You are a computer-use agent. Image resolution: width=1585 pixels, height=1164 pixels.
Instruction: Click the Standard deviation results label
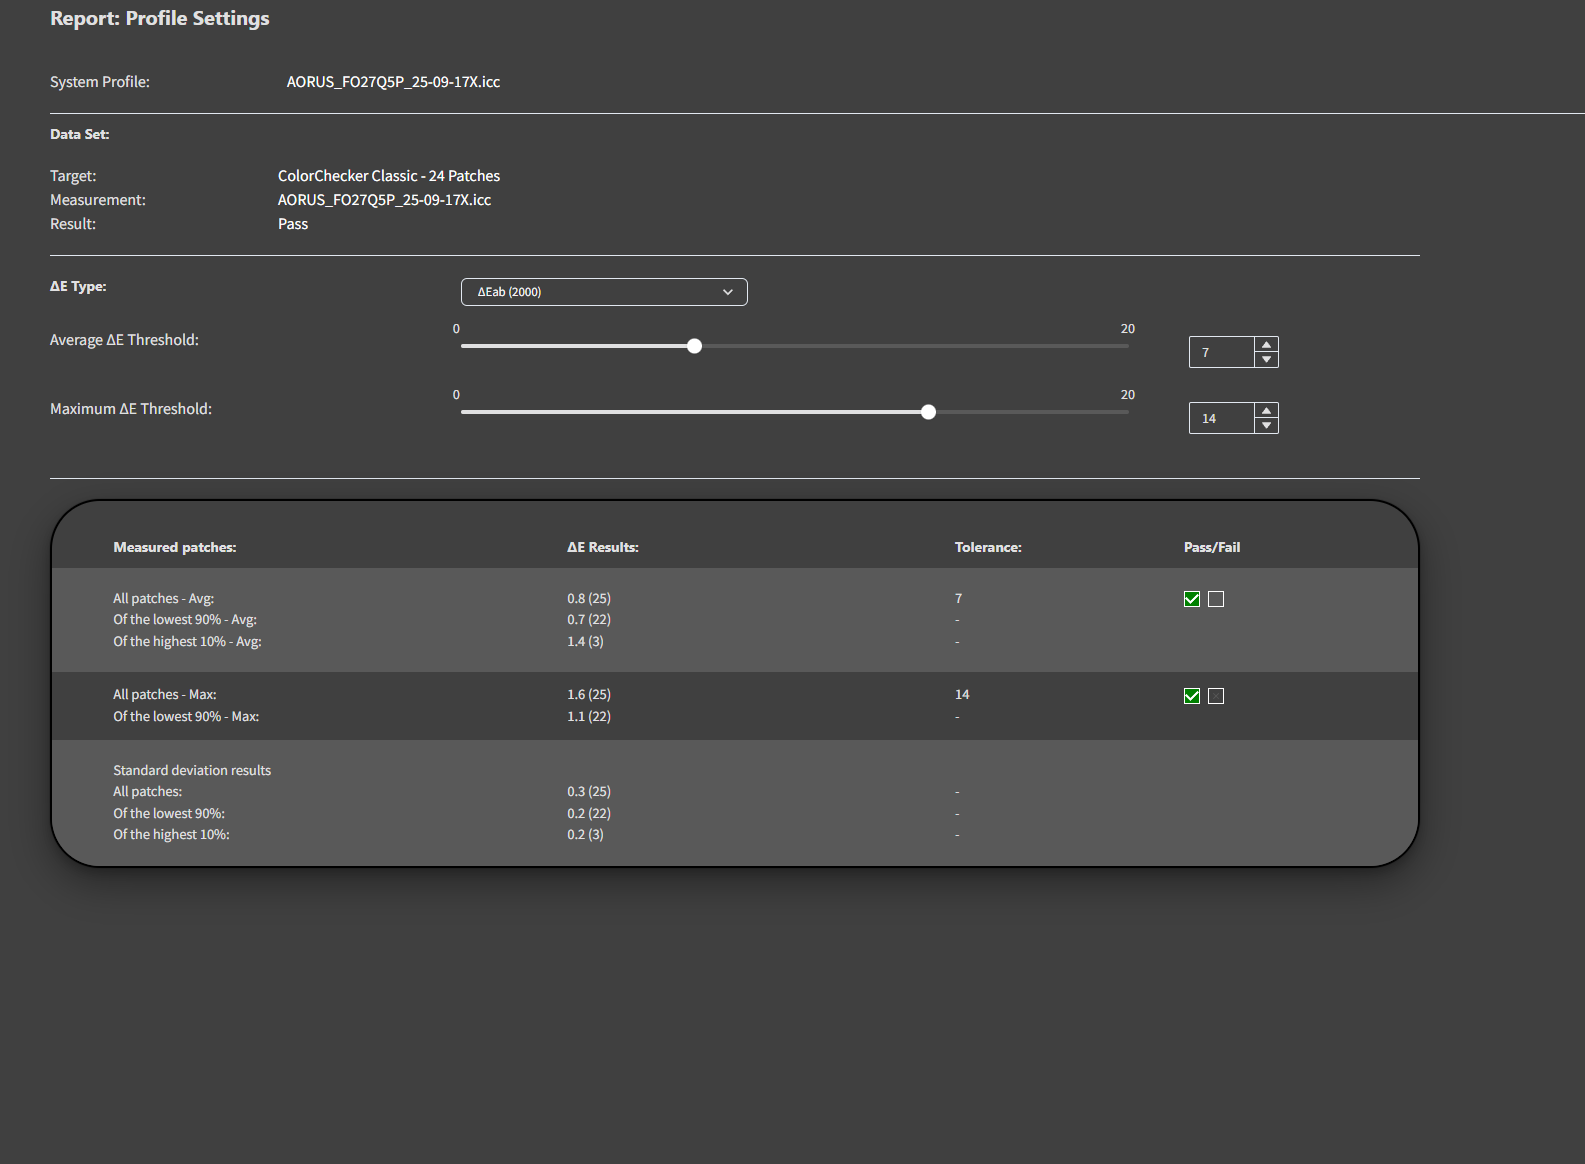click(x=192, y=770)
